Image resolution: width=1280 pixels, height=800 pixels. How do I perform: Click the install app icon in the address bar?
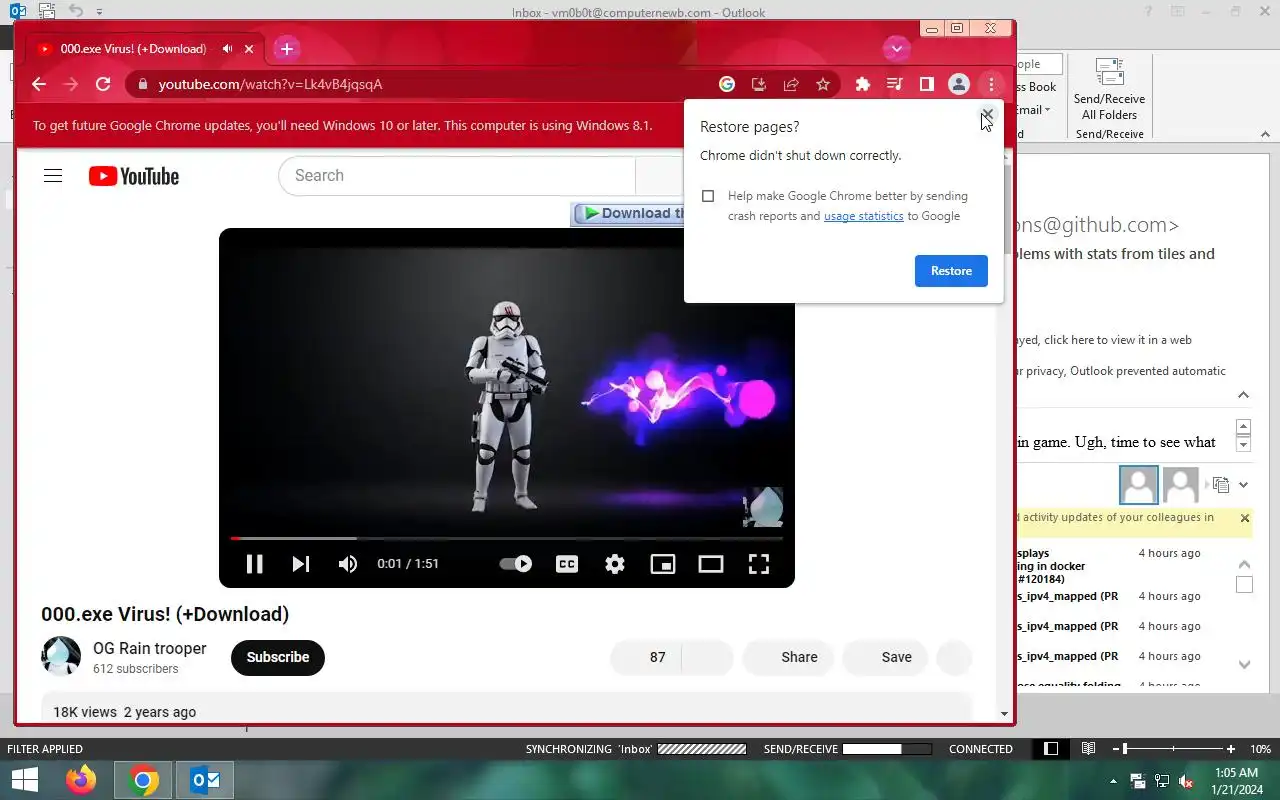759,84
